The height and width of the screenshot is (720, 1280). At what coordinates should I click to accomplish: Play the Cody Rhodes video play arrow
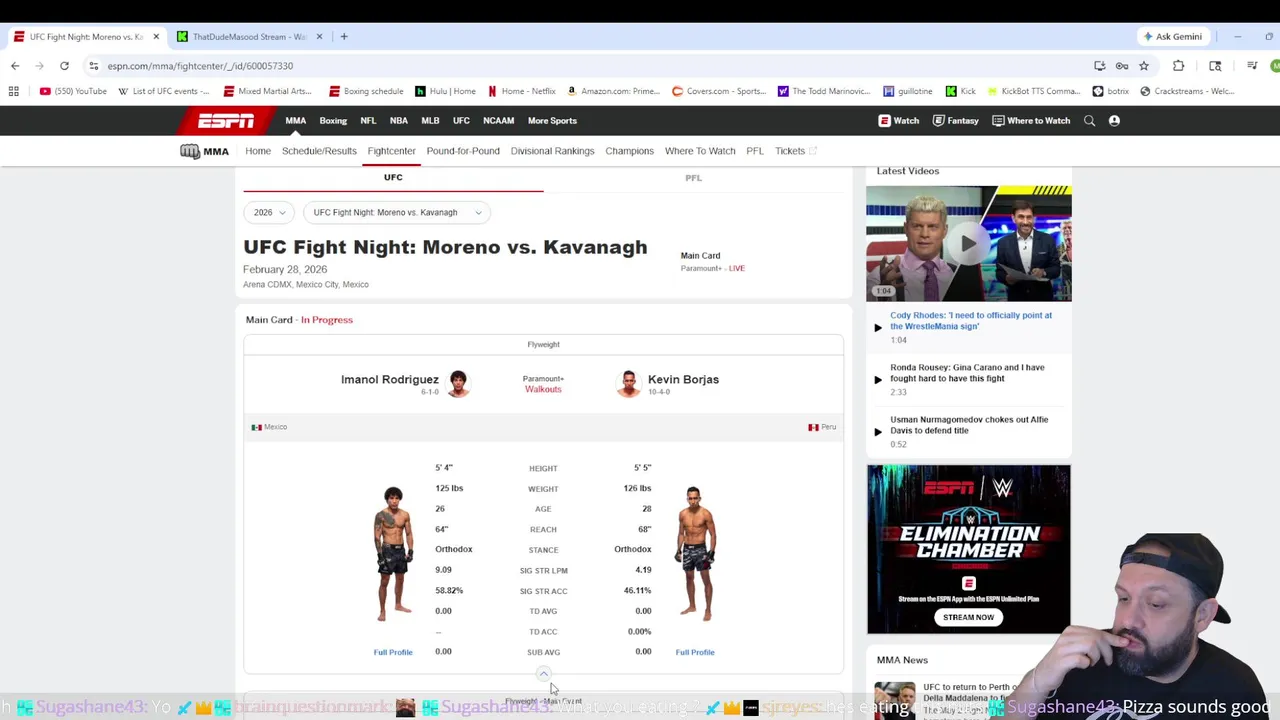(x=878, y=327)
